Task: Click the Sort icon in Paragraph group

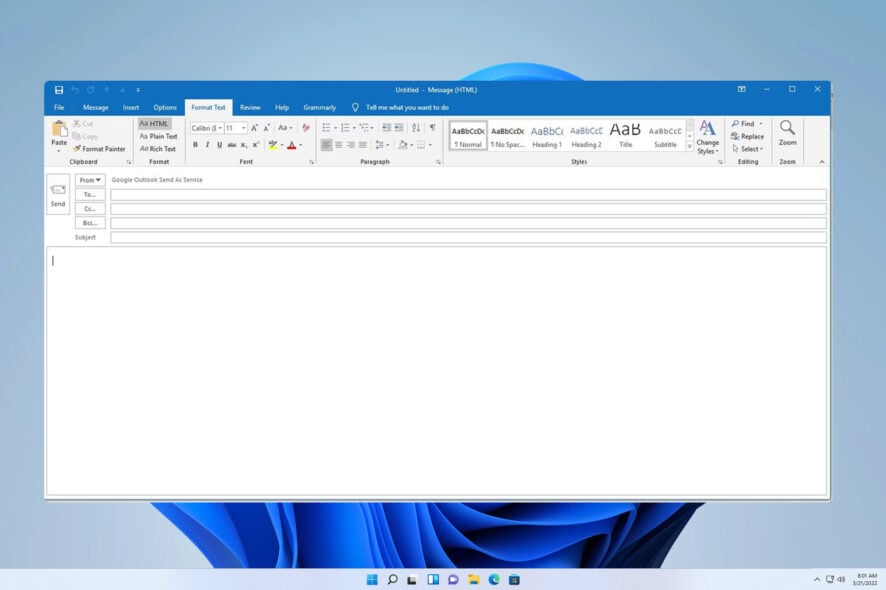Action: pos(417,127)
